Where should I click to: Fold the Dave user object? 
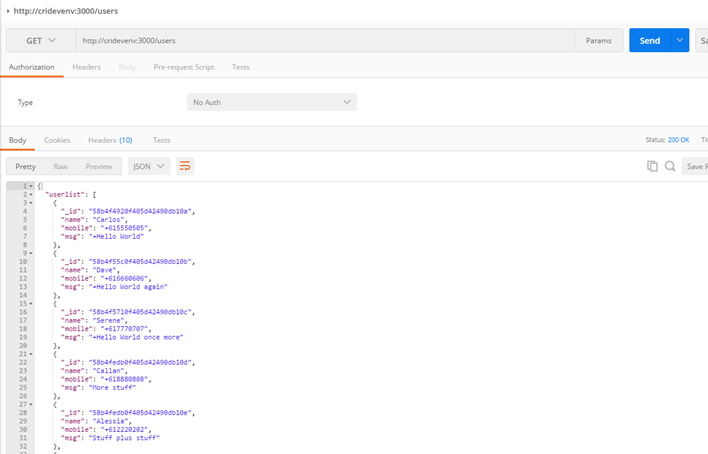[31, 253]
